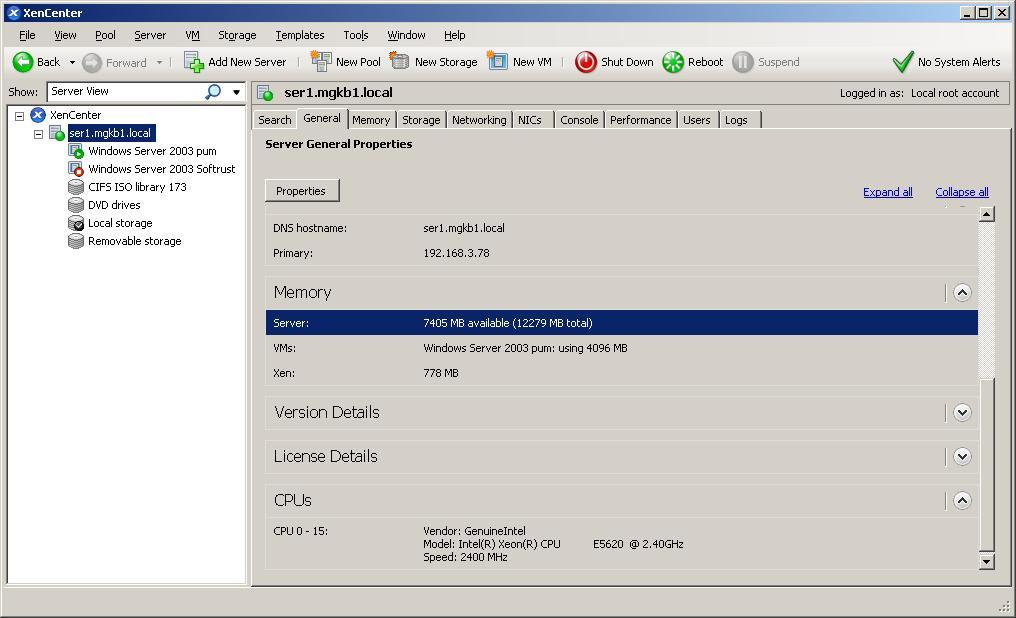Click the XenCenter title bar logo
This screenshot has height=618, width=1016.
[14, 13]
